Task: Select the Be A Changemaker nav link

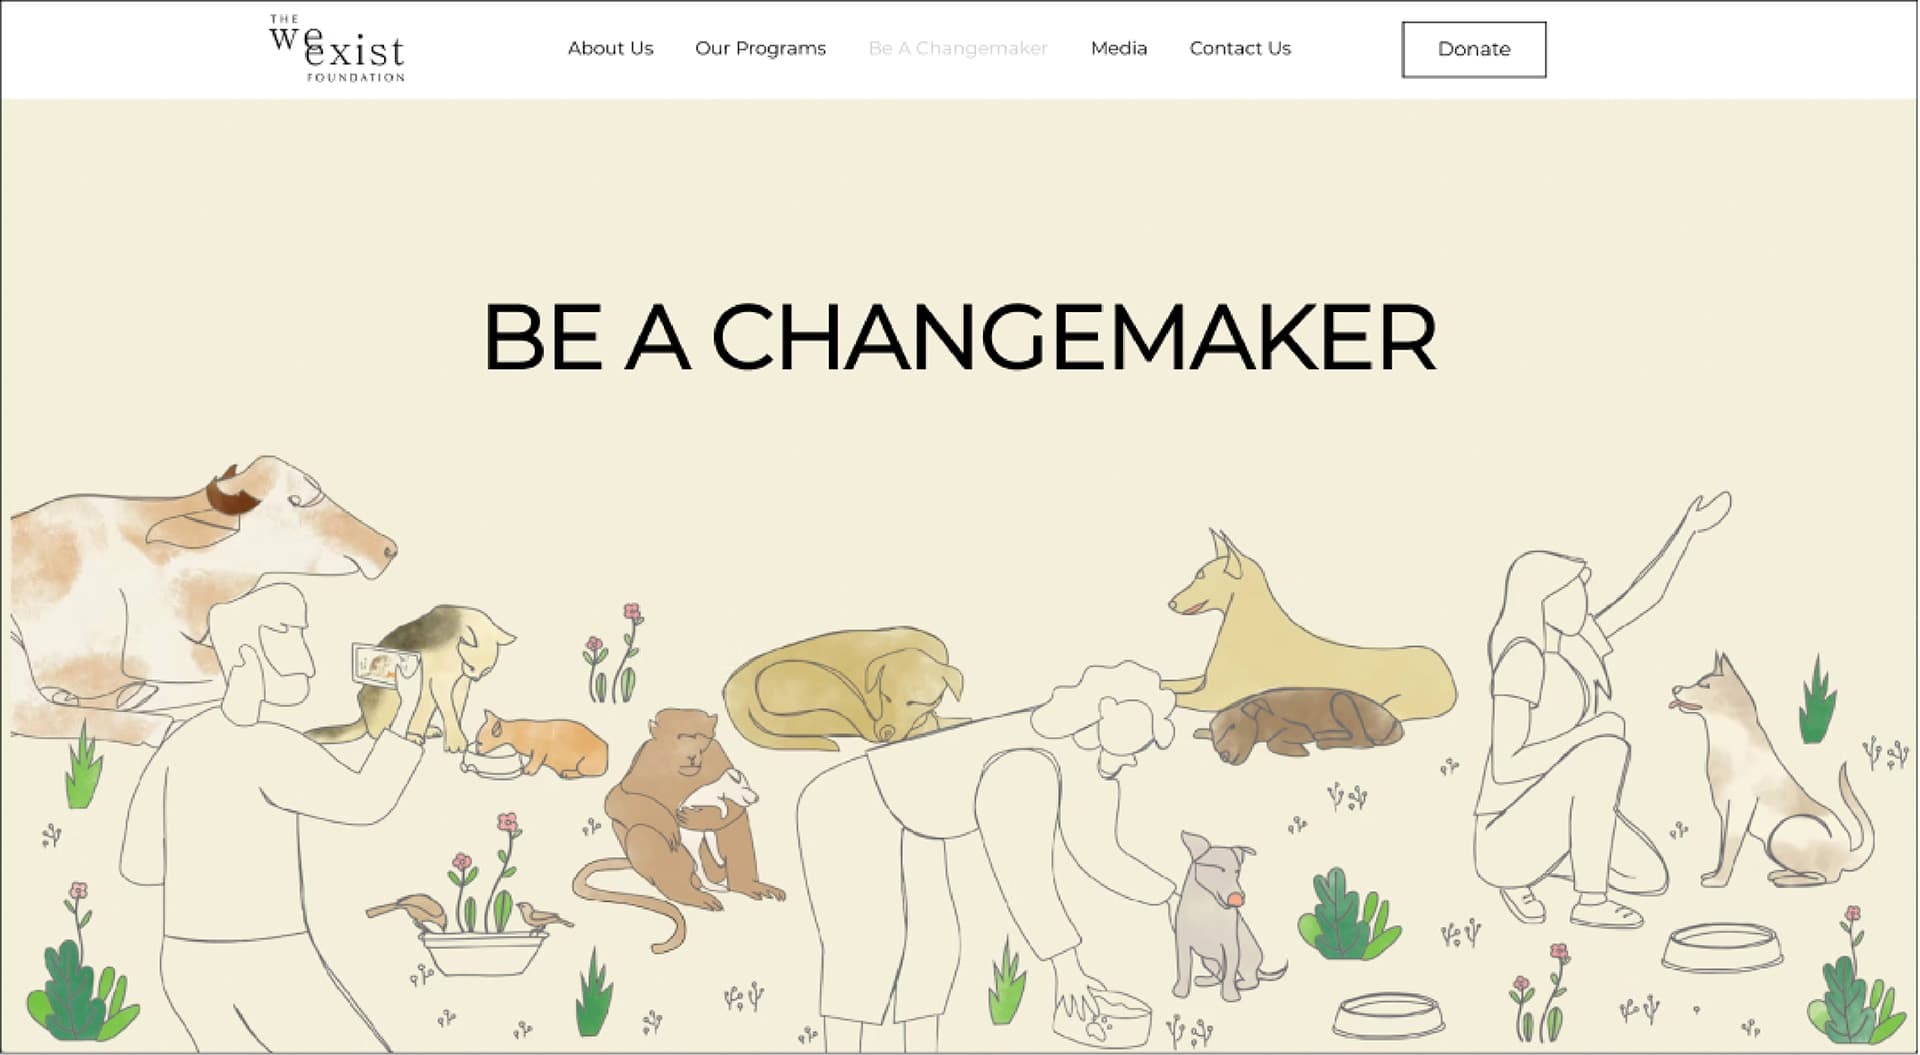Action: [958, 48]
